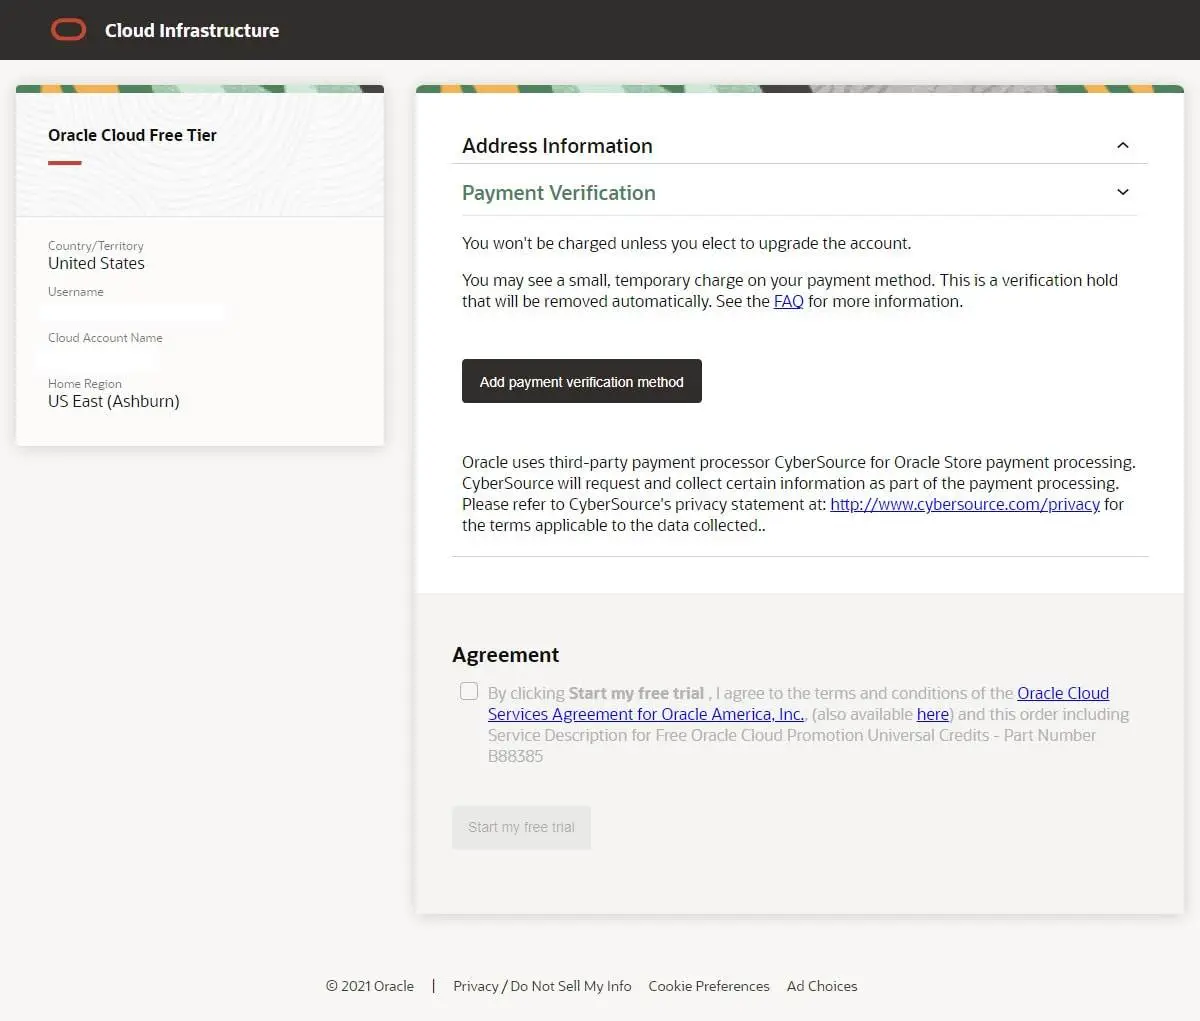Click the United States country value
This screenshot has height=1021, width=1200.
(96, 263)
